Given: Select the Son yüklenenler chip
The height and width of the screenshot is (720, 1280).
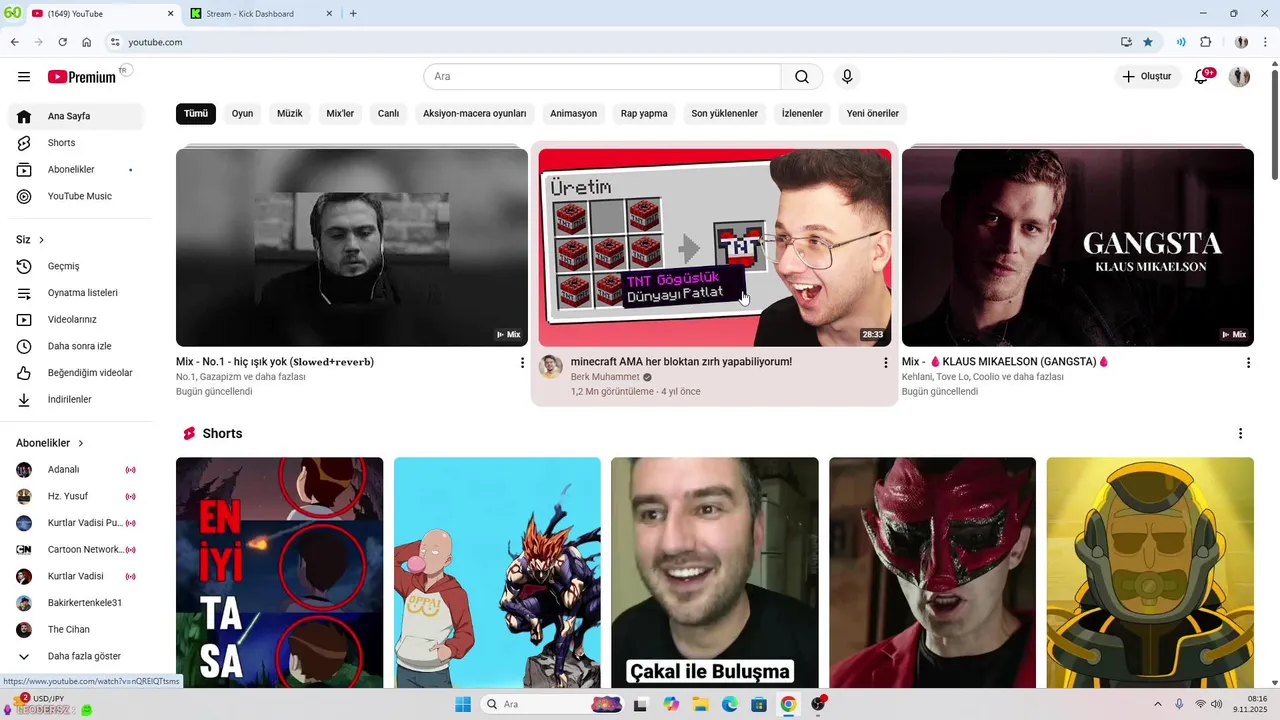Looking at the screenshot, I should (725, 114).
